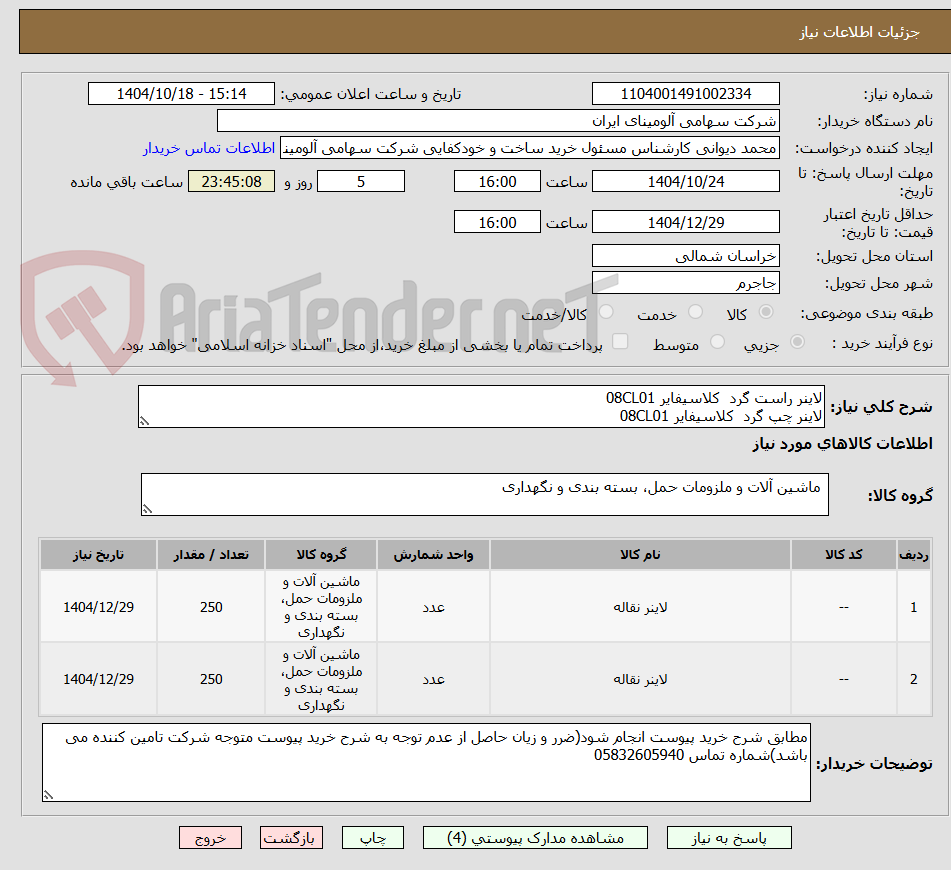The width and height of the screenshot is (951, 870).
Task: Toggle the Islamic treasury payment checkbox
Action: coord(620,342)
